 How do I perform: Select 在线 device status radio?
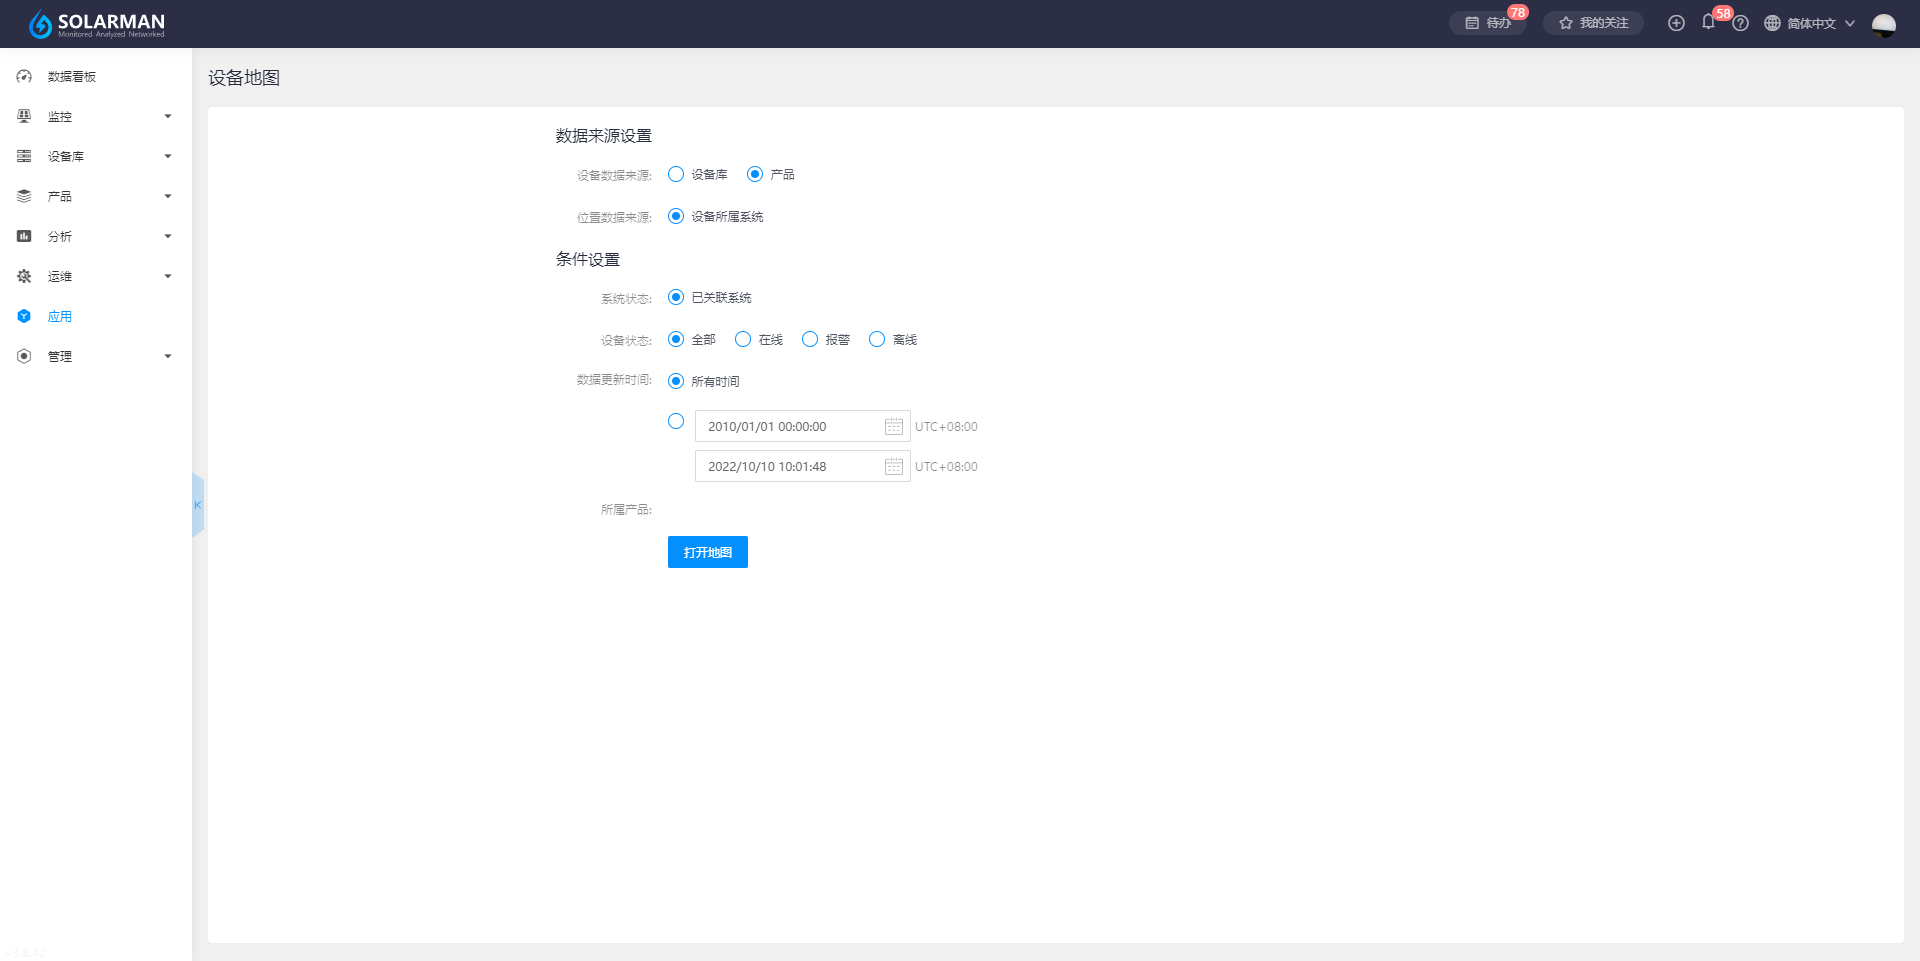pyautogui.click(x=743, y=340)
